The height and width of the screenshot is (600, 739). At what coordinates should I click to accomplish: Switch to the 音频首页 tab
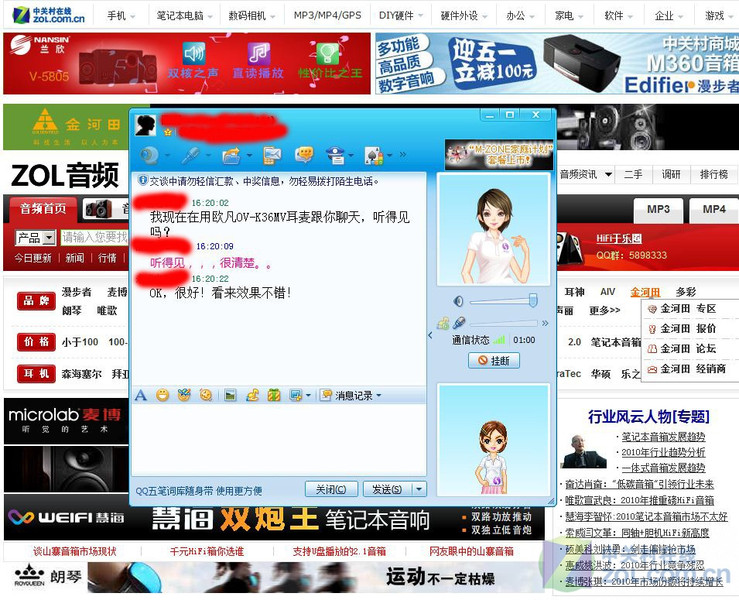click(43, 209)
